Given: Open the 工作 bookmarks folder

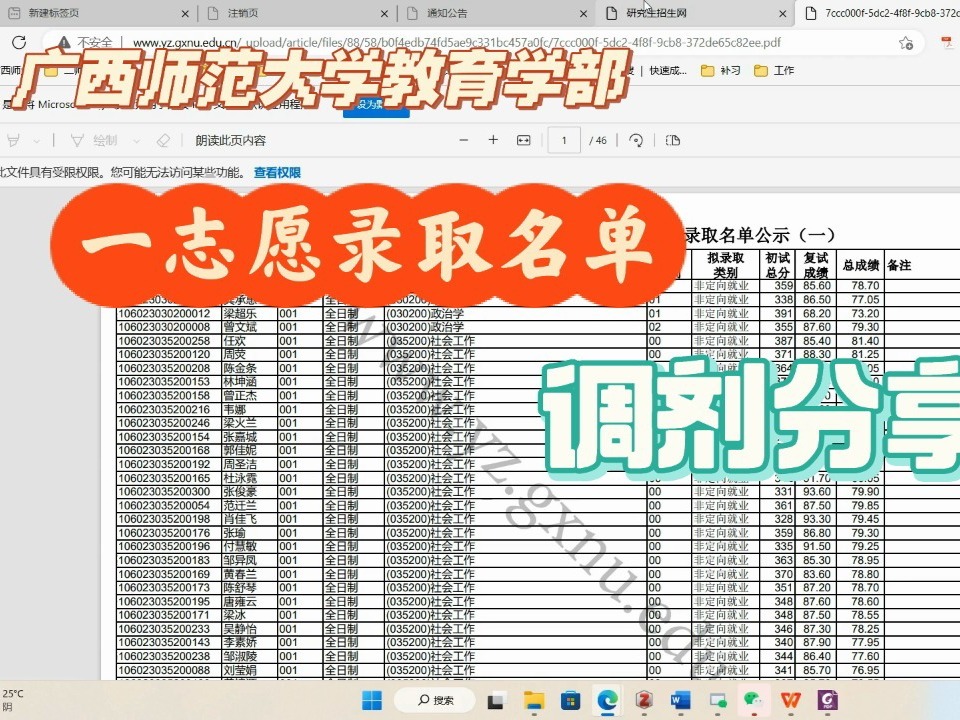Looking at the screenshot, I should coord(774,70).
